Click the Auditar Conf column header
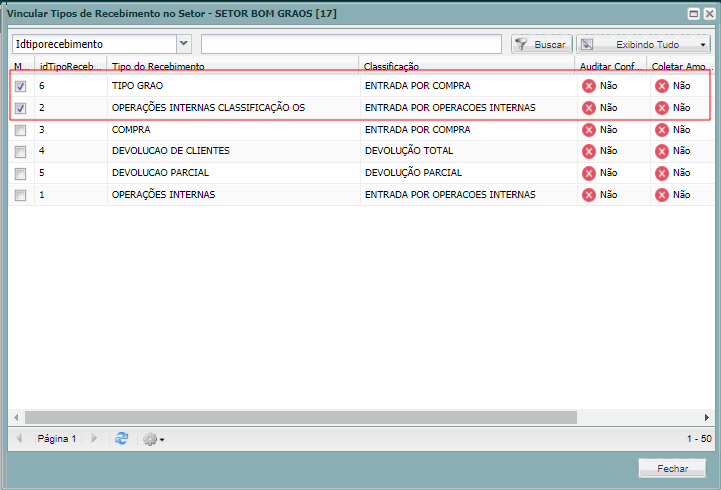 click(611, 66)
